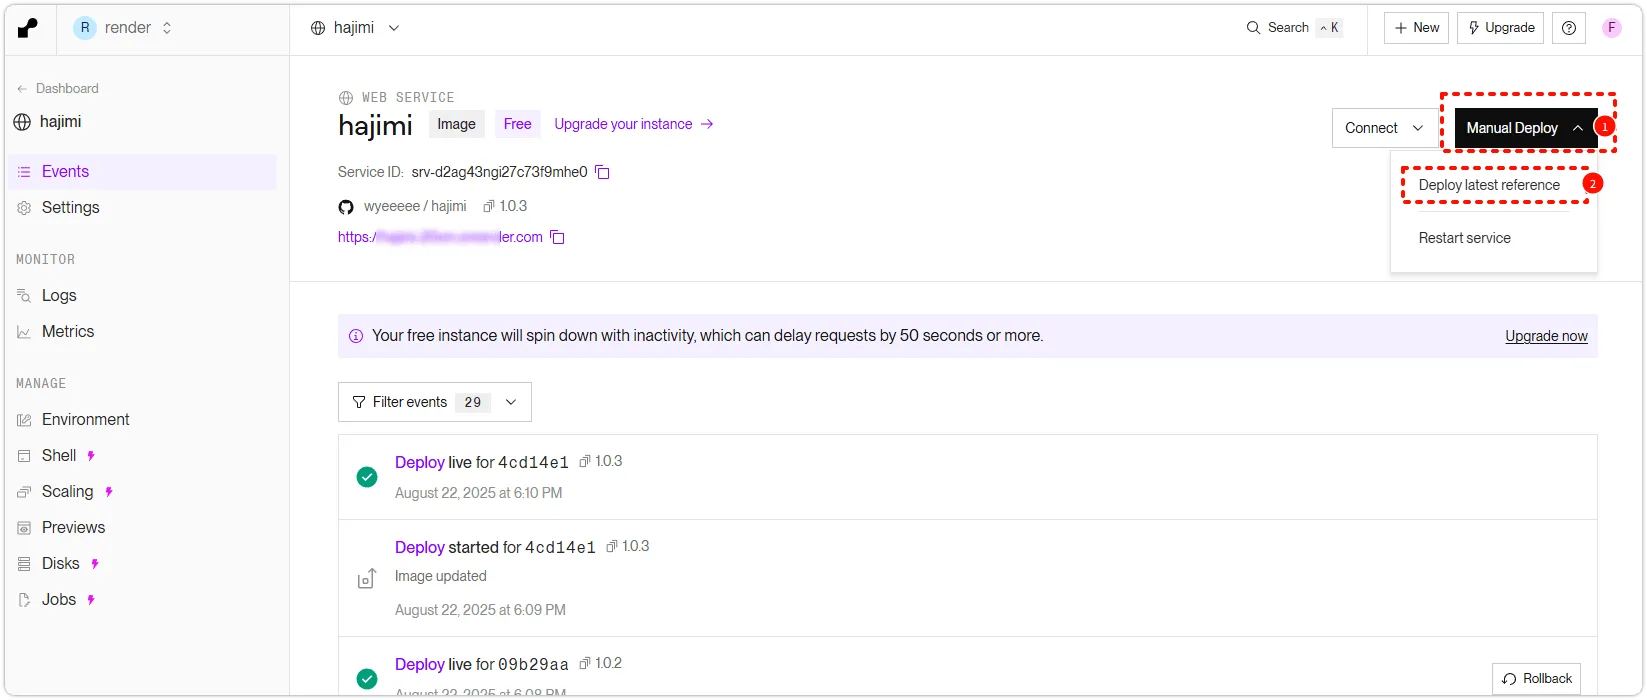Open the Shell page
1647x700 pixels.
point(59,455)
